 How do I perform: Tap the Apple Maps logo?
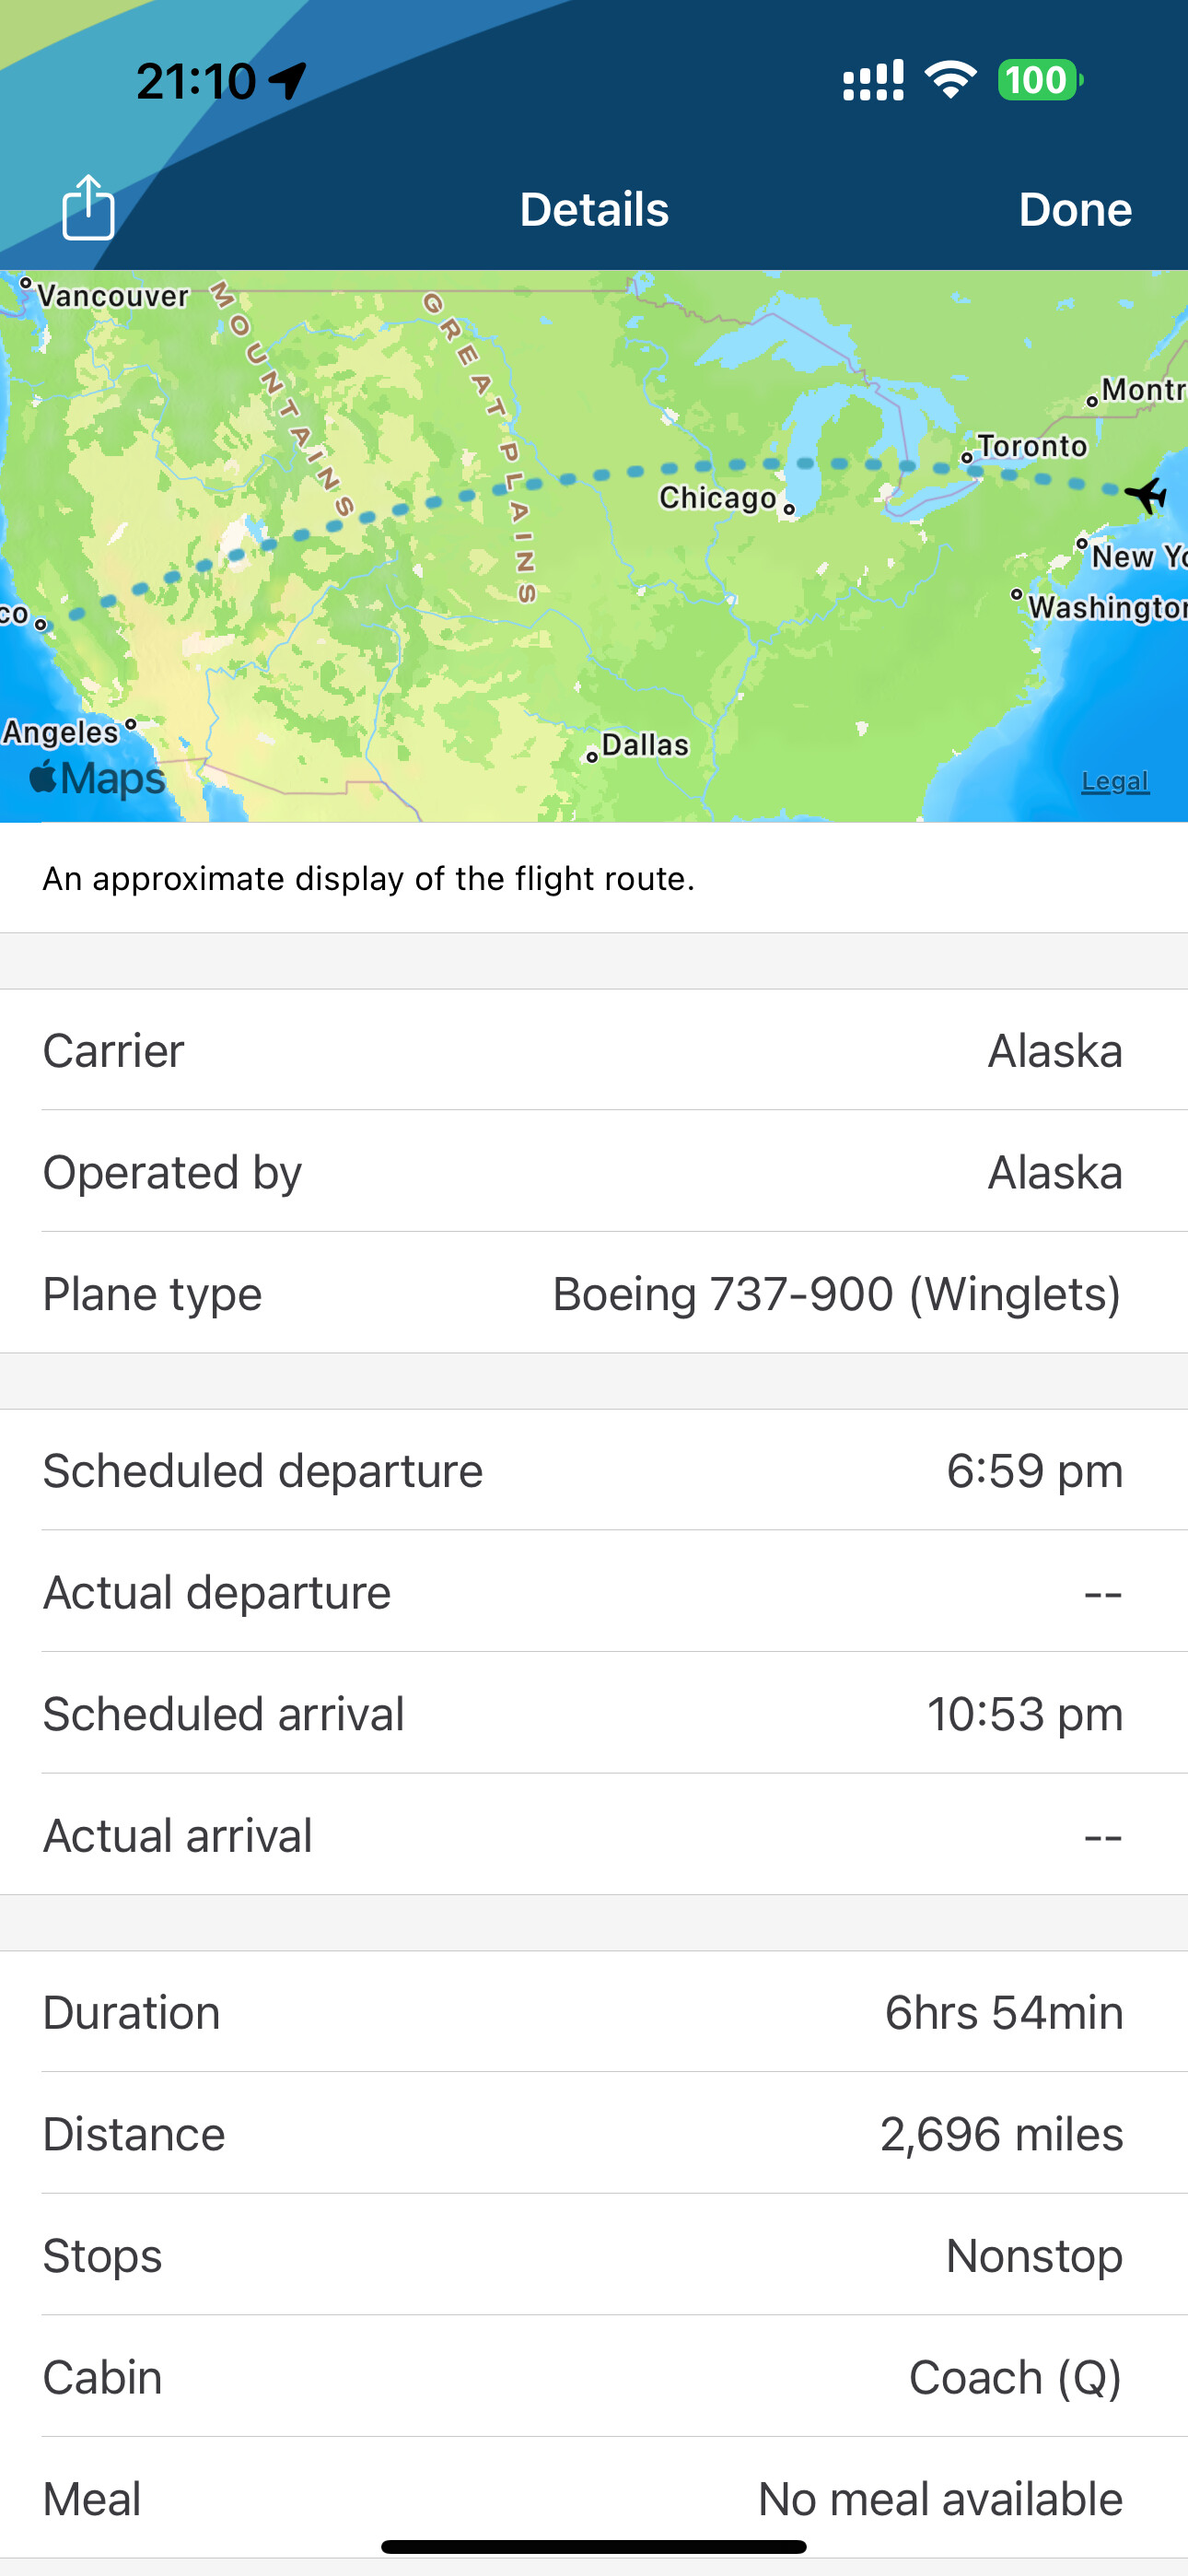click(97, 778)
